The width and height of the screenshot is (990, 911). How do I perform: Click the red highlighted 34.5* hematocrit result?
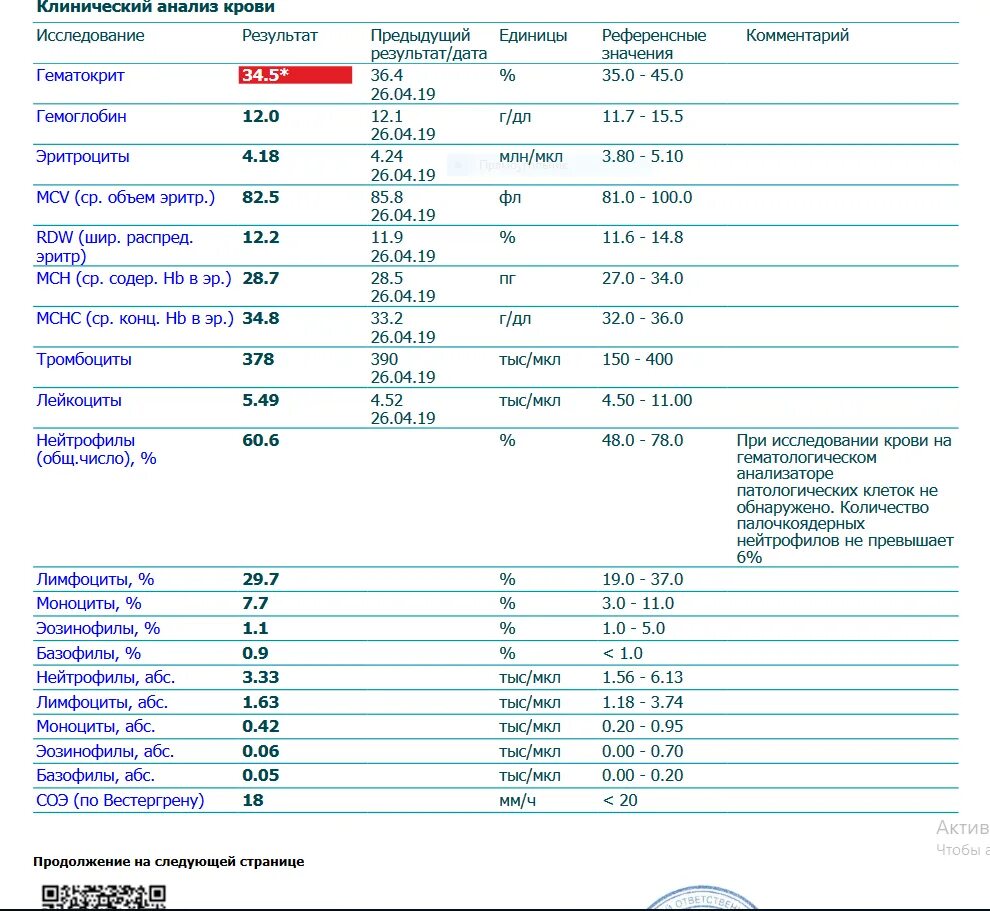(295, 75)
